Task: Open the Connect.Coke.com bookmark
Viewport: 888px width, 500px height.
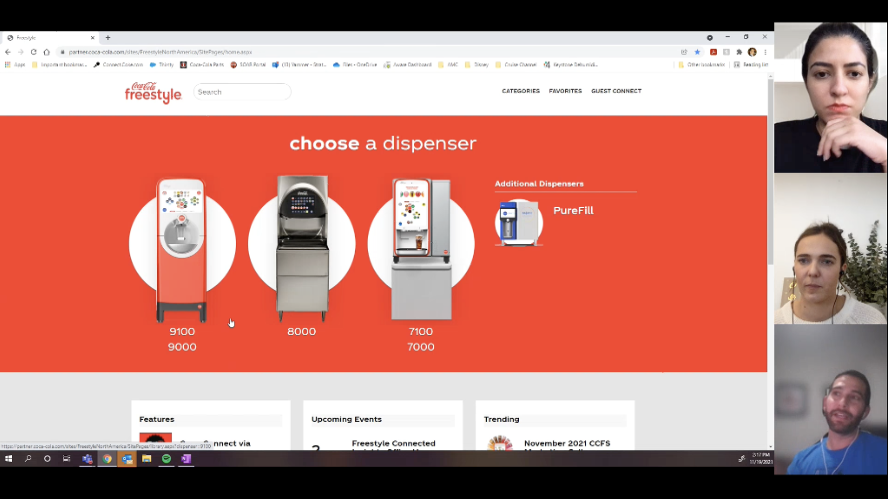Action: point(118,65)
